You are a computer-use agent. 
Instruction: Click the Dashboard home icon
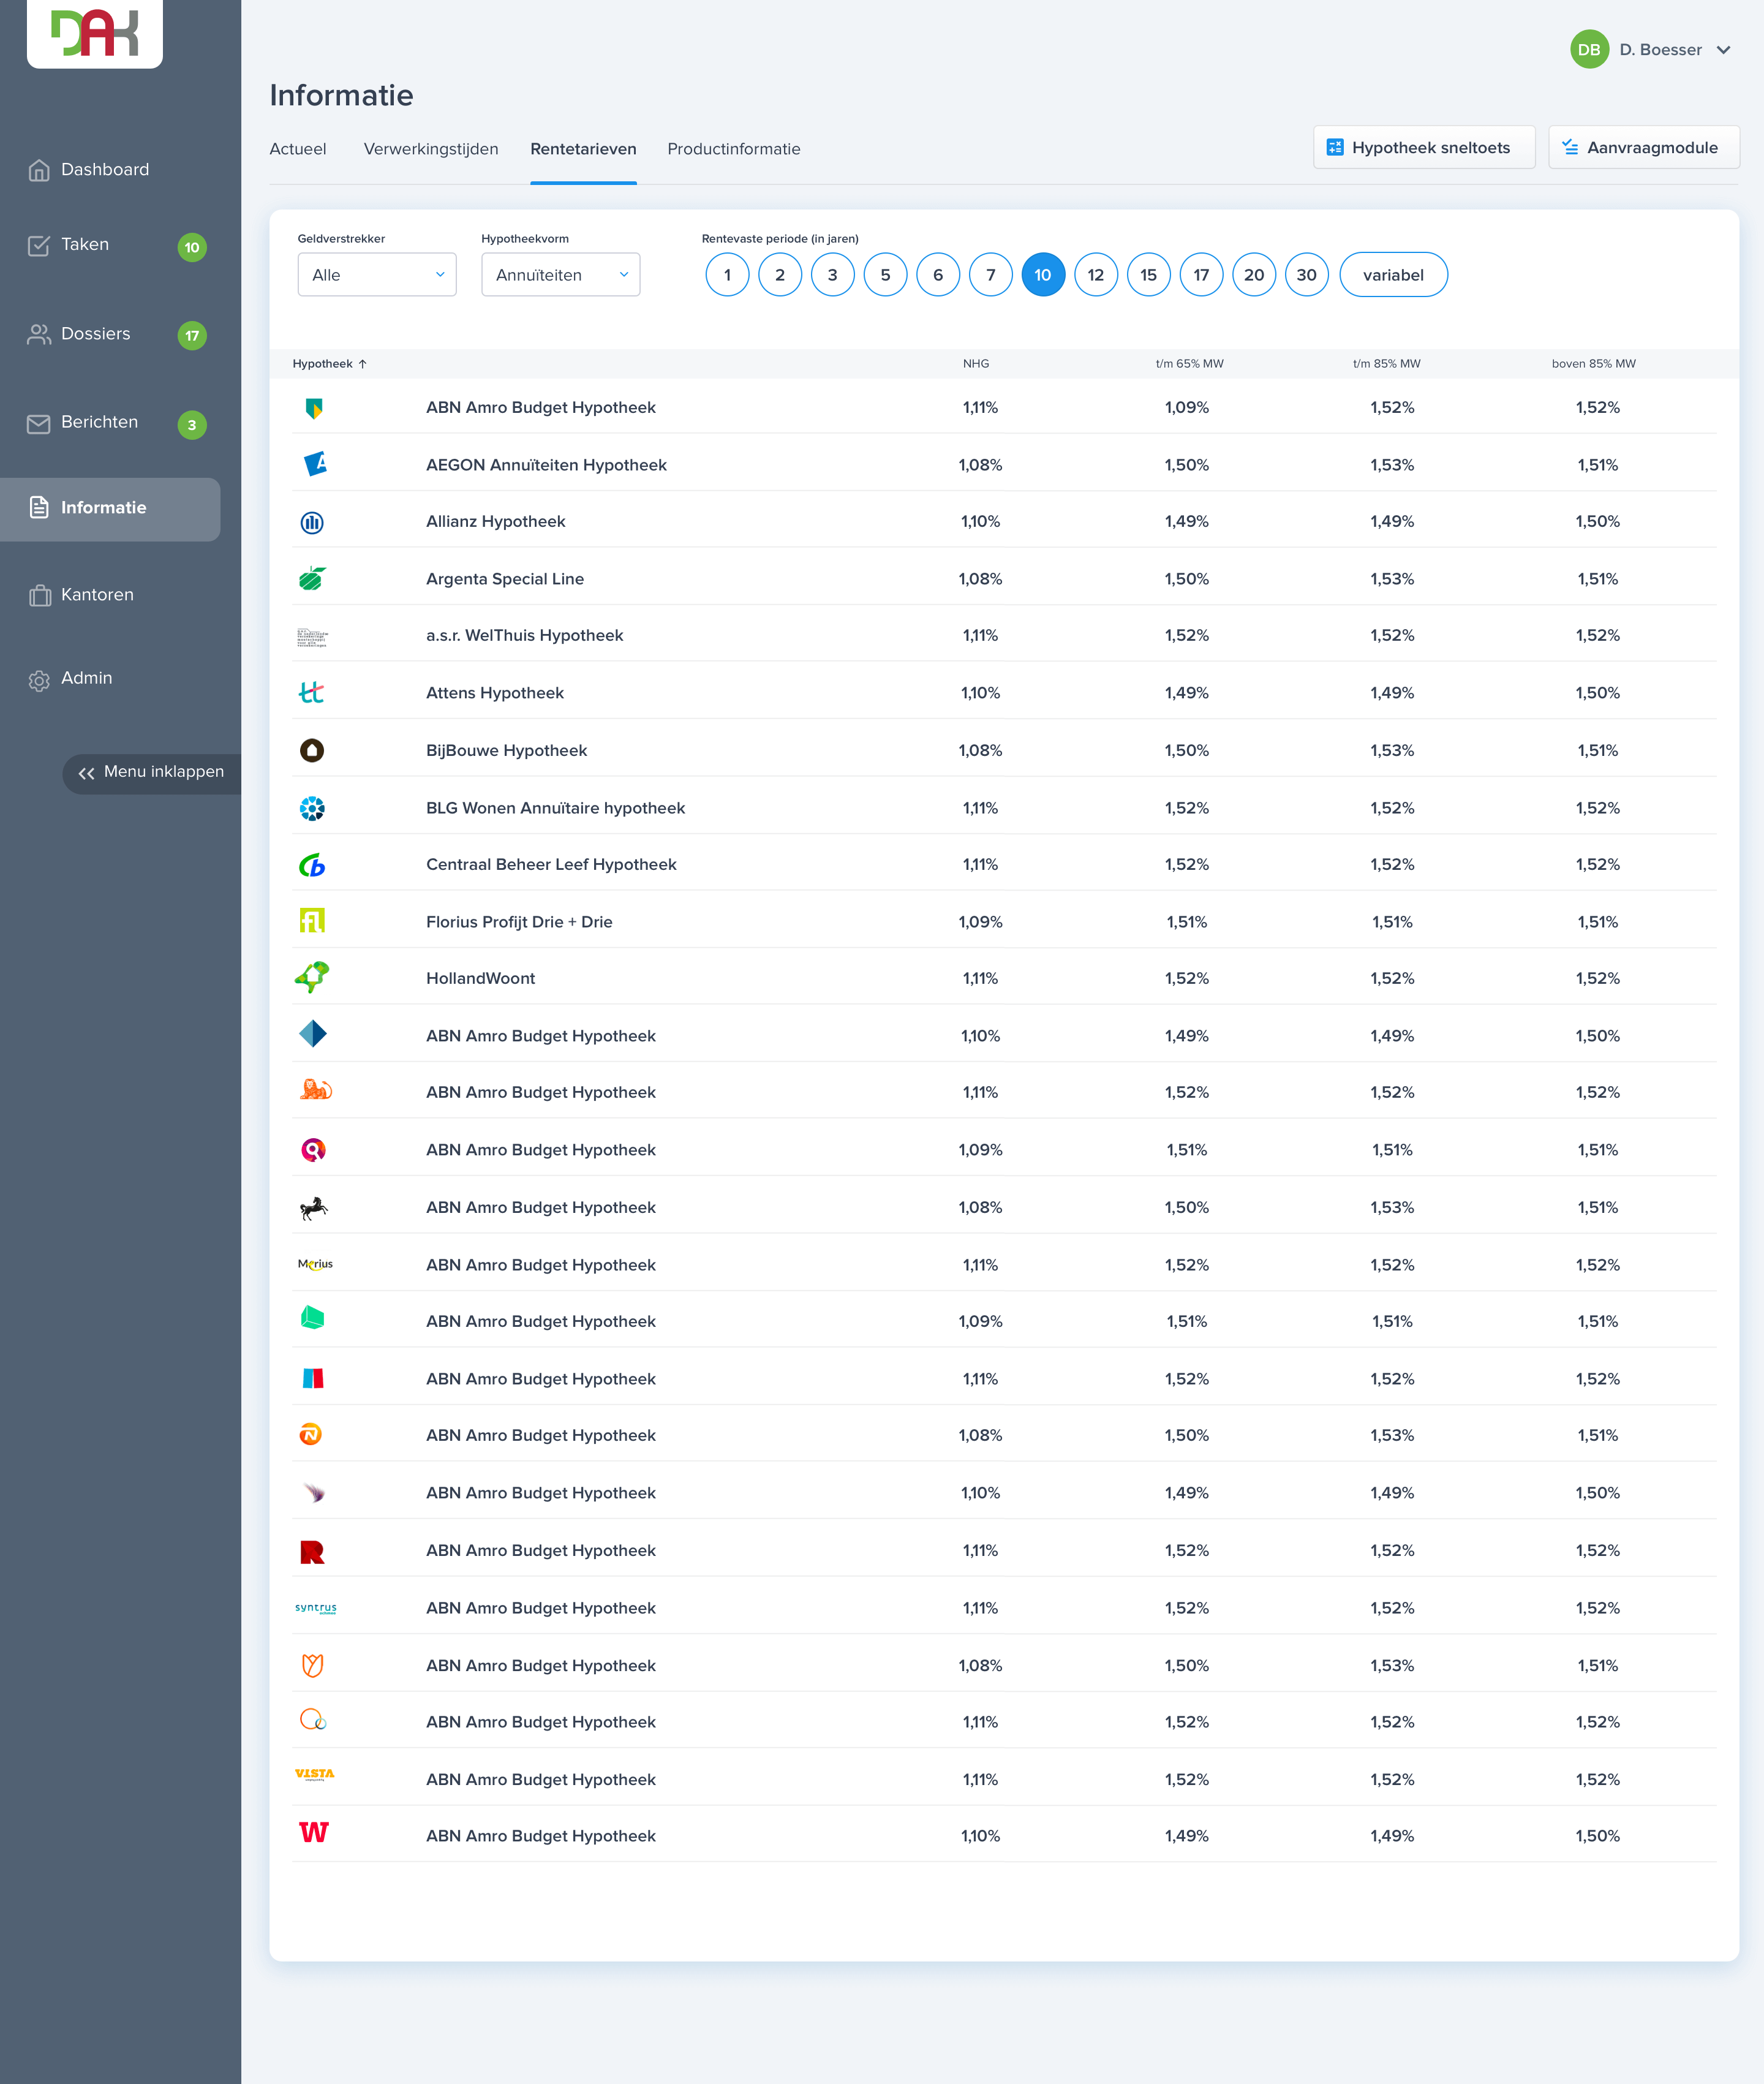click(39, 170)
